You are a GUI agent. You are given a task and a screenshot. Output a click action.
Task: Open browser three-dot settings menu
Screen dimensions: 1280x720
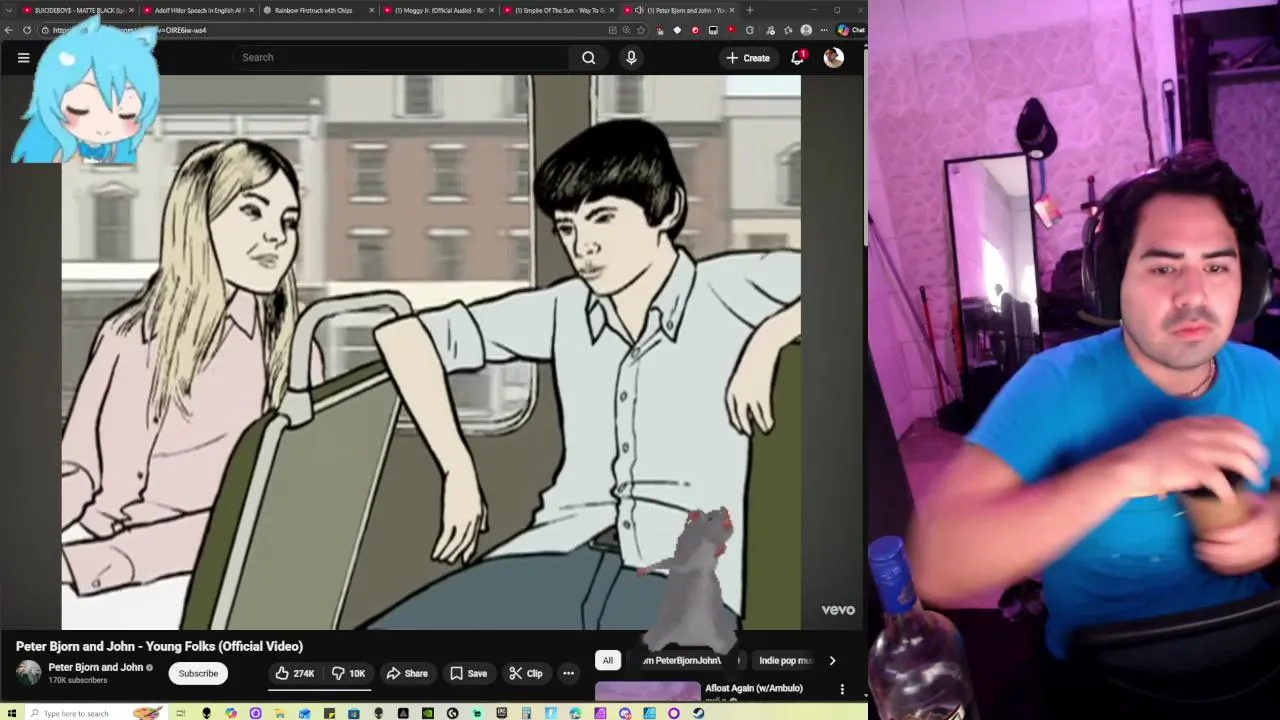click(x=824, y=30)
